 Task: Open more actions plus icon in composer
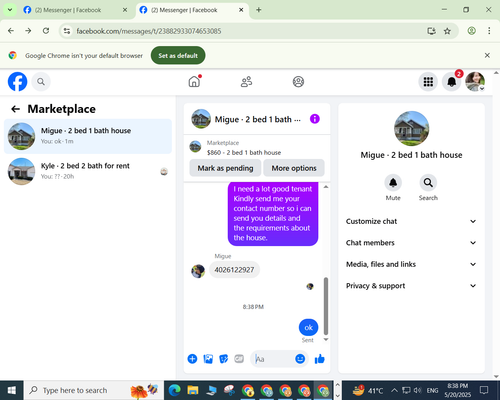coord(192,359)
